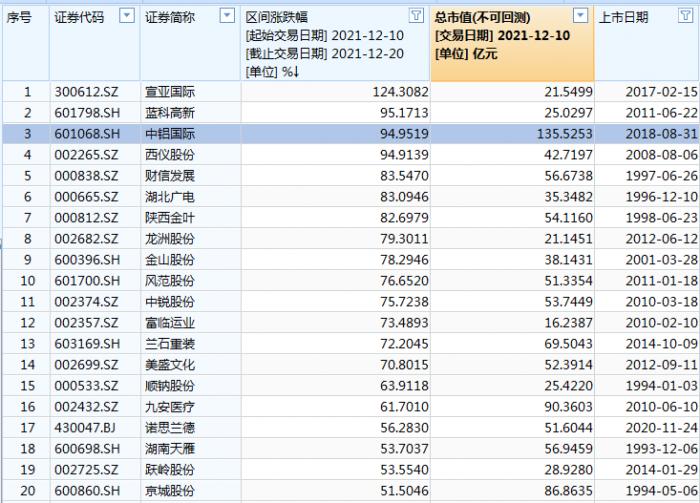Select the stock name 陕西金叶
700x503 pixels.
click(170, 218)
